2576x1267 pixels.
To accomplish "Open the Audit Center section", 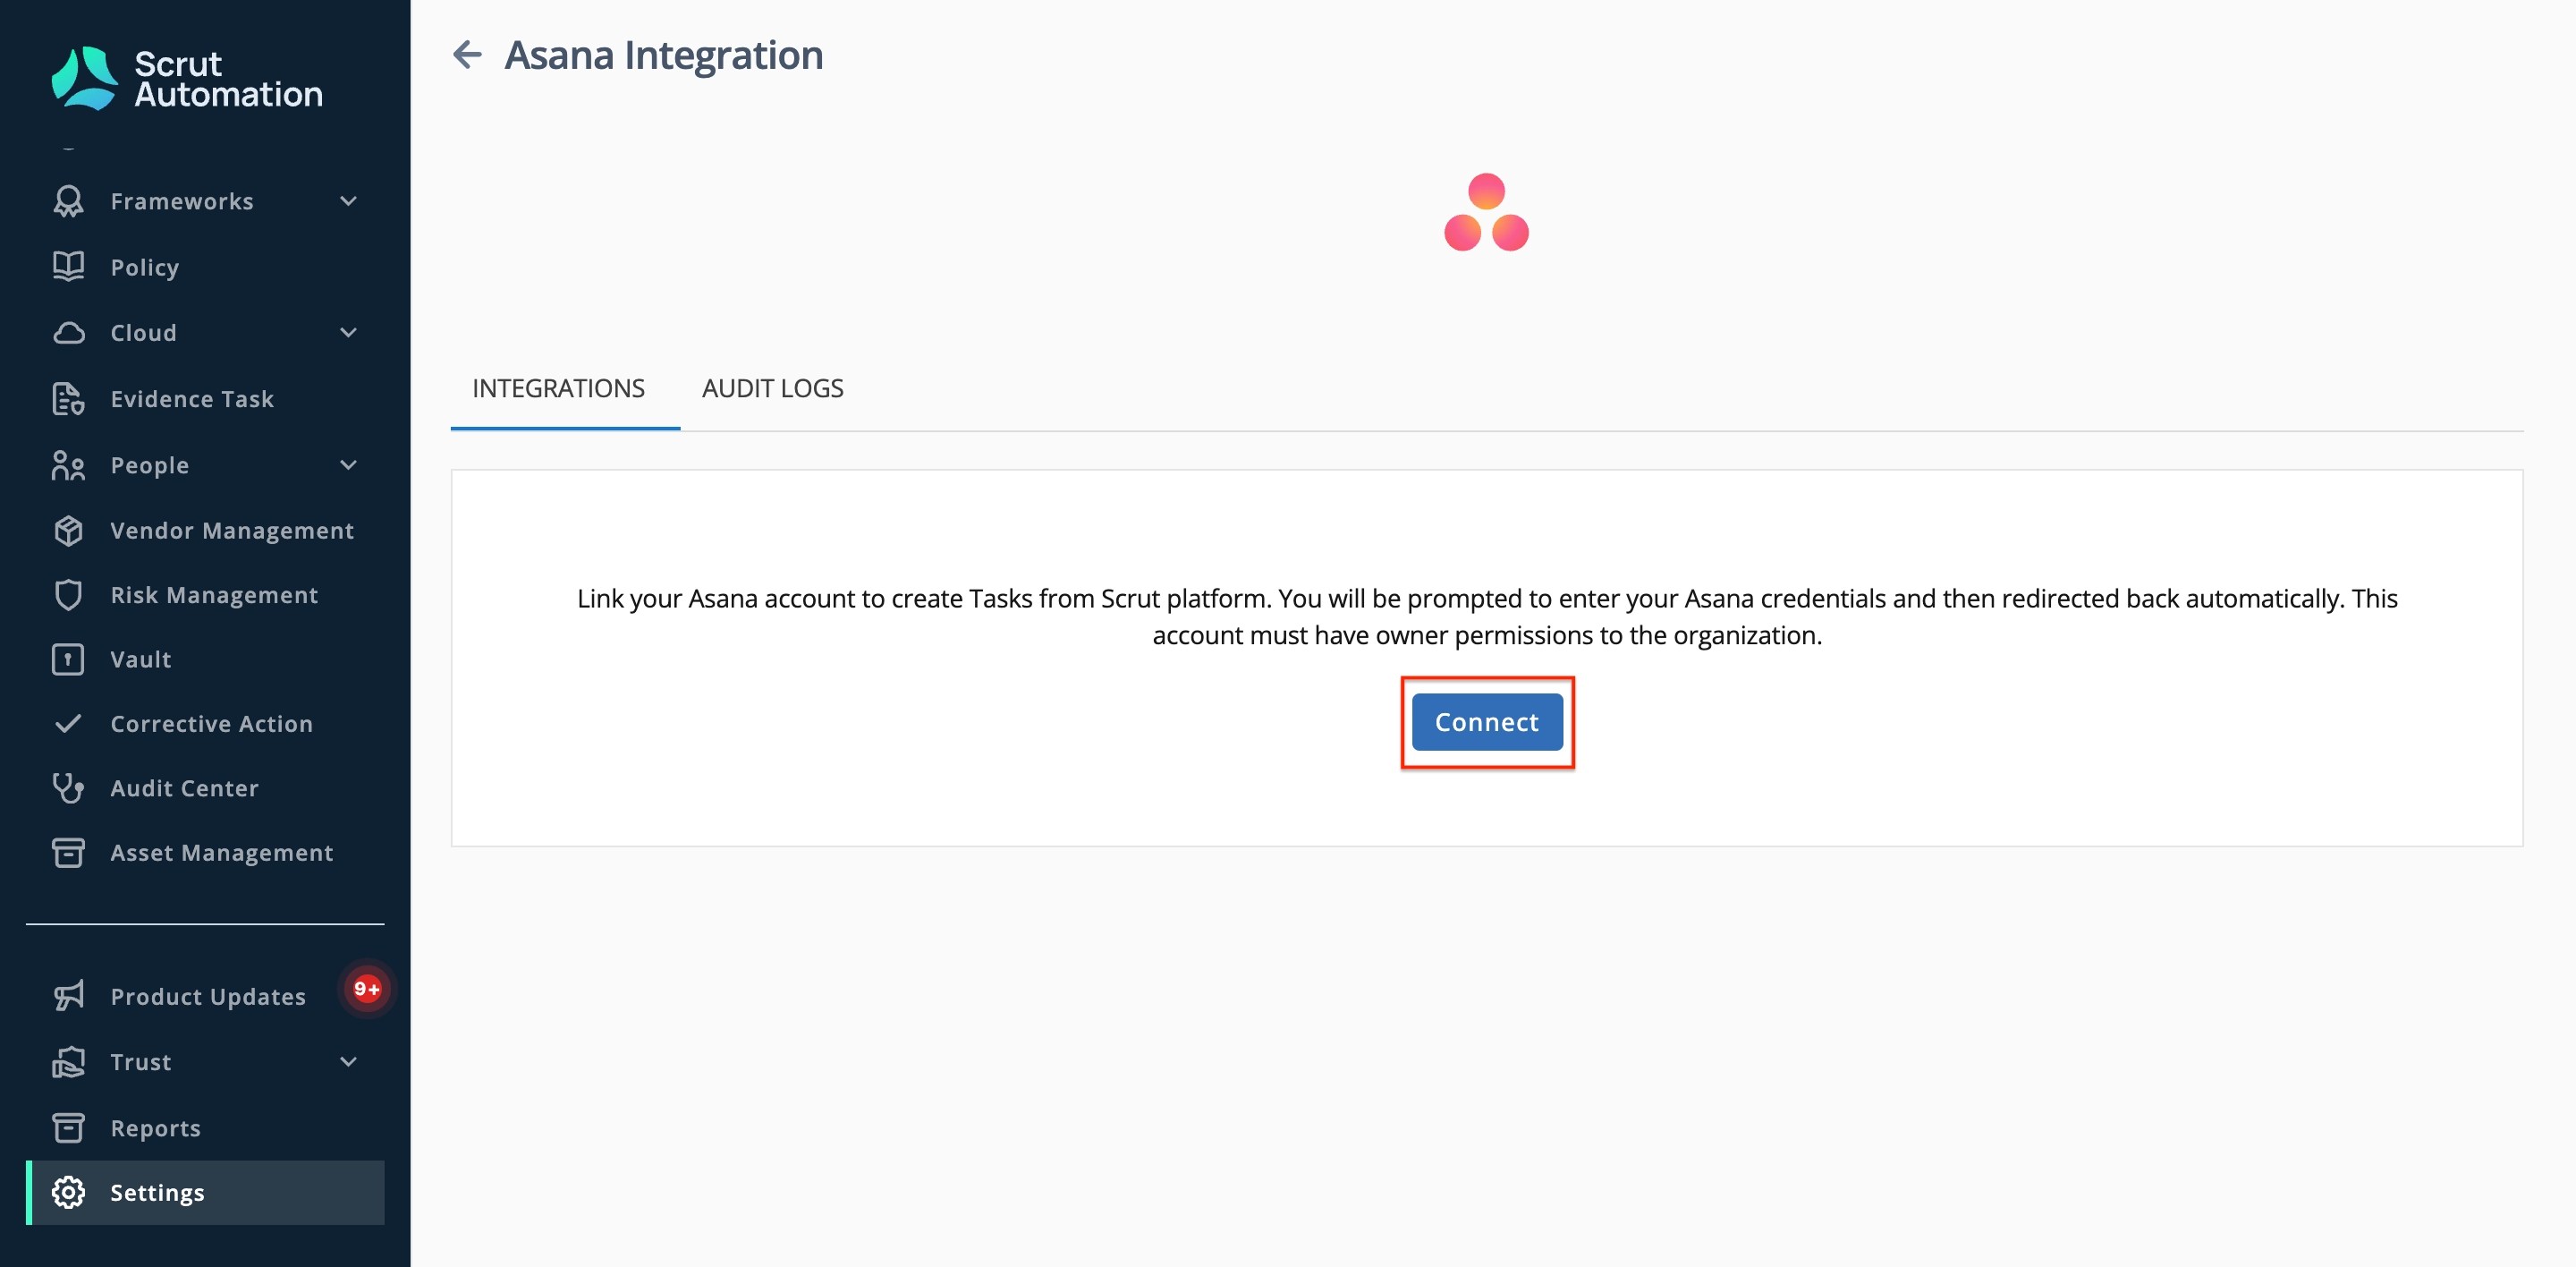I will pyautogui.click(x=183, y=788).
